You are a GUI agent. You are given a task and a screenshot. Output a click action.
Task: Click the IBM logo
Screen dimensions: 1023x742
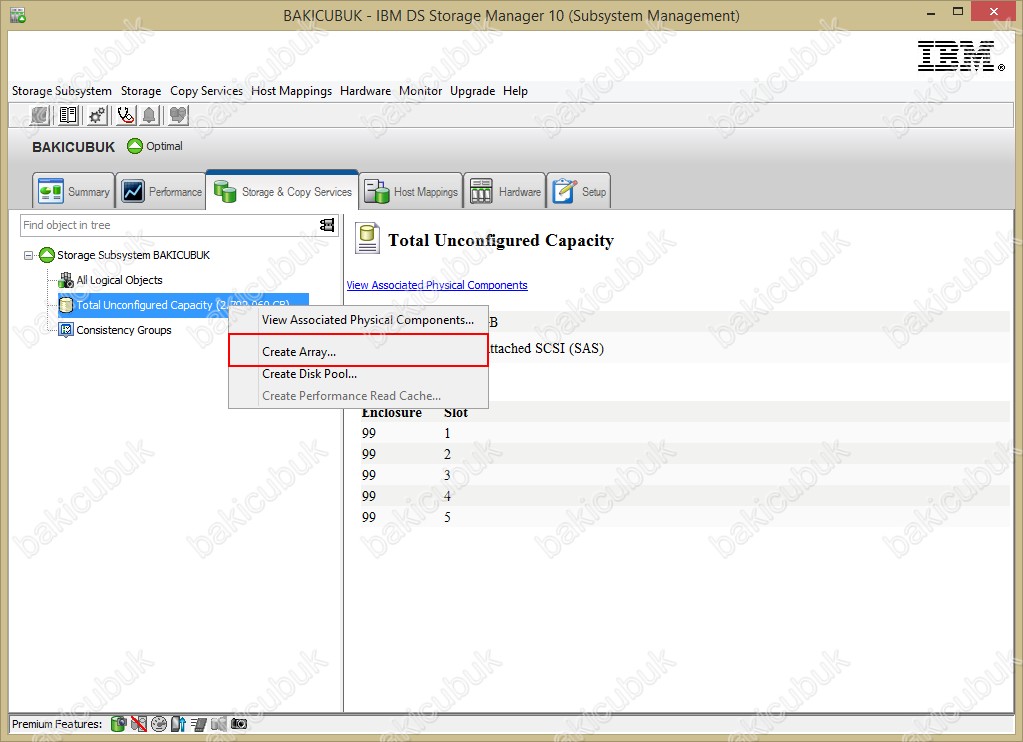coord(961,55)
